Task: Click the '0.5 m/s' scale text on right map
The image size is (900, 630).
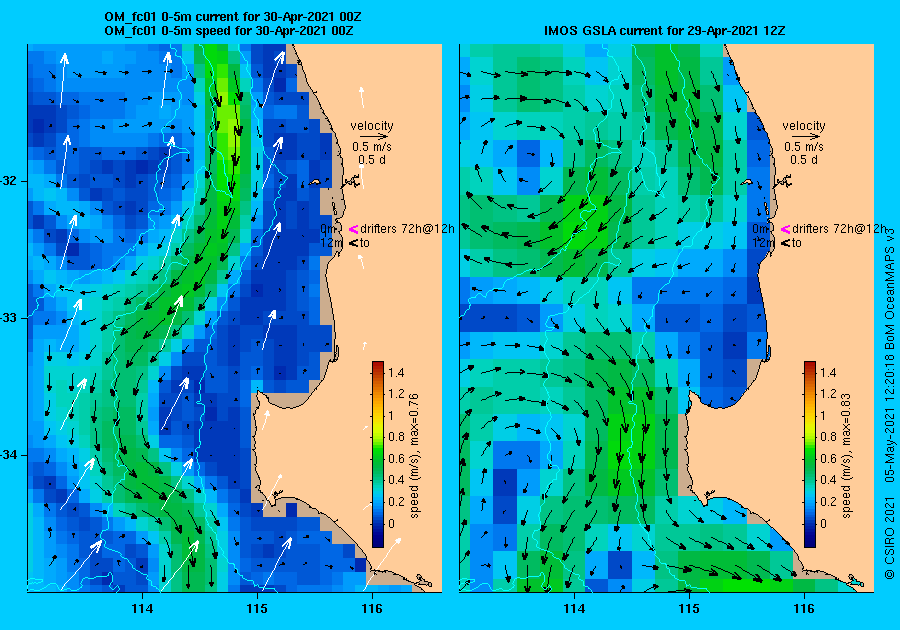Action: click(x=804, y=147)
